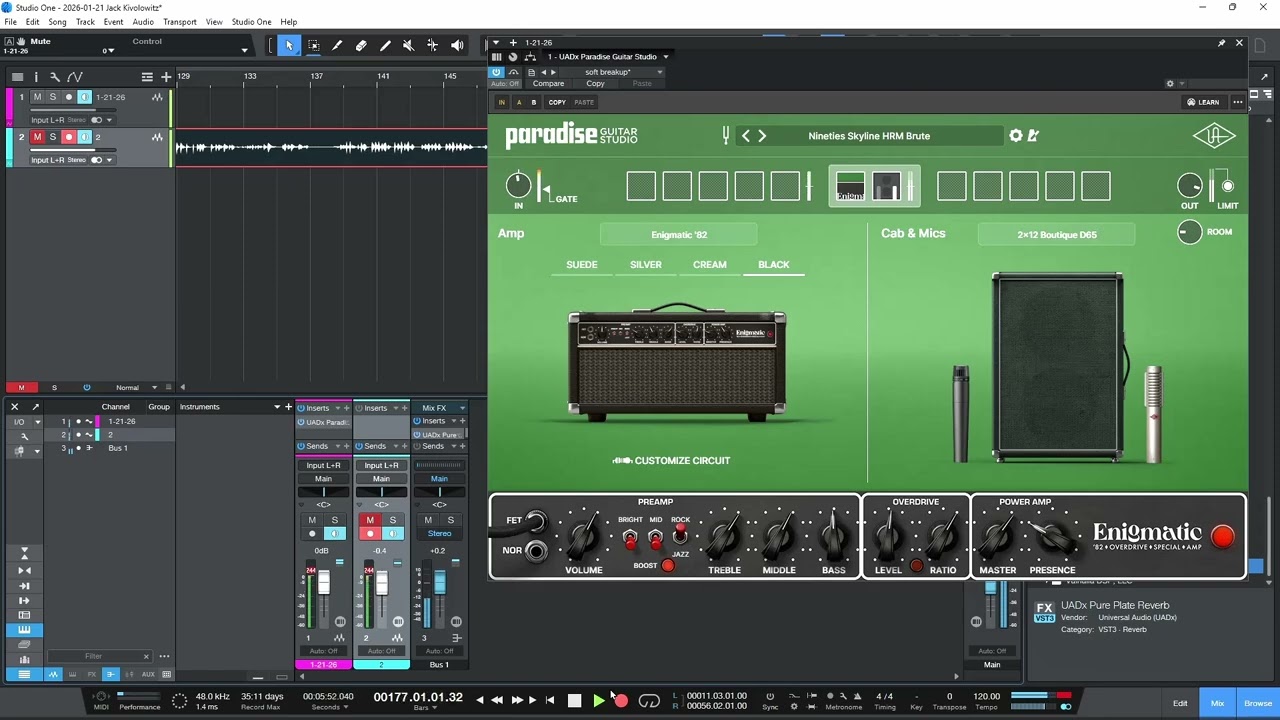Open CUSTOMIZE CIRCUIT for the amp
The width and height of the screenshot is (1280, 720).
pos(671,461)
